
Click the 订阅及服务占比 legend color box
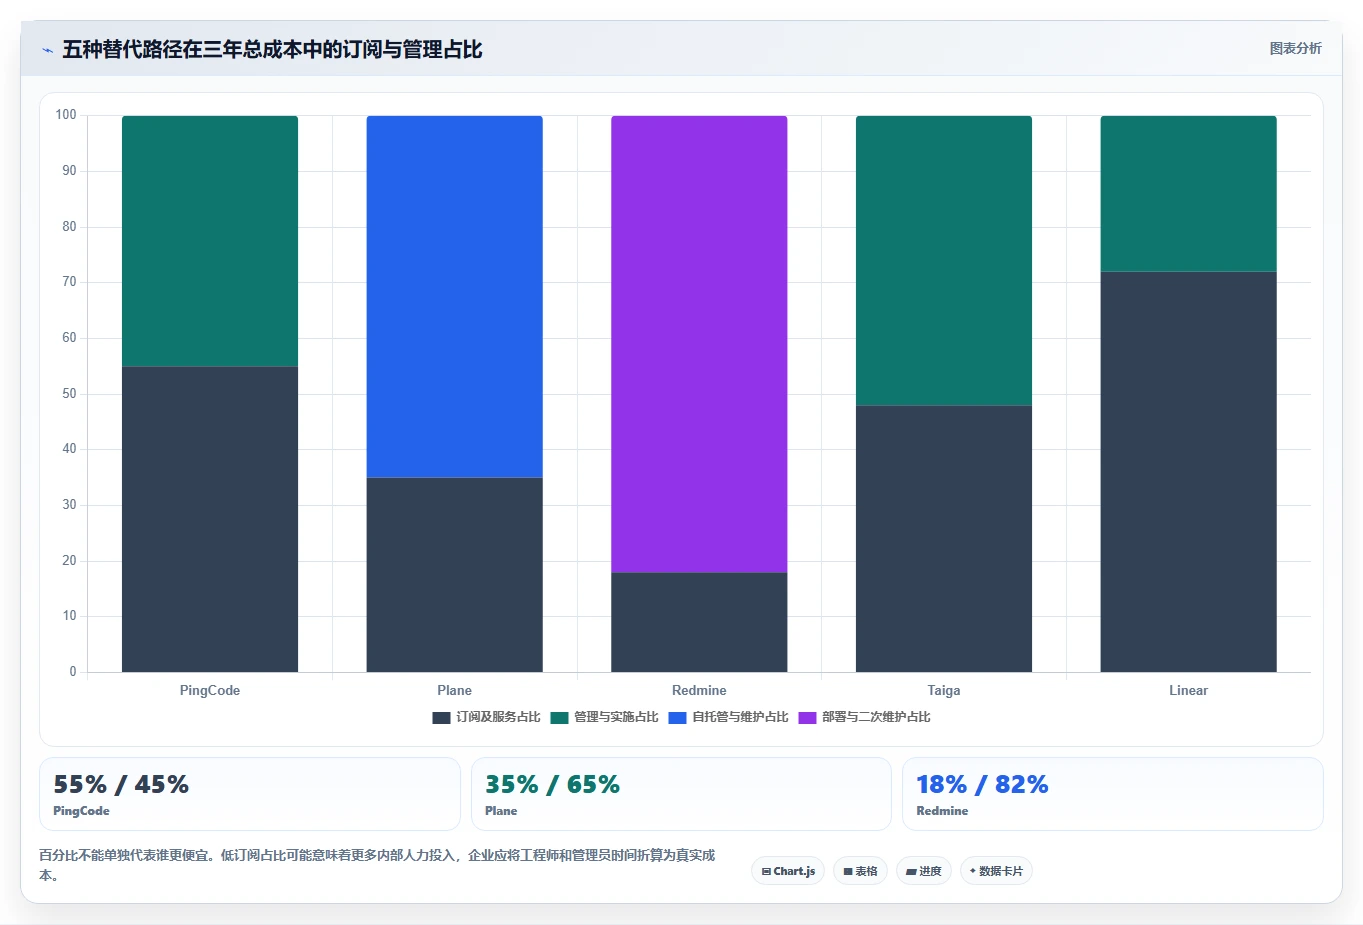[x=441, y=718]
